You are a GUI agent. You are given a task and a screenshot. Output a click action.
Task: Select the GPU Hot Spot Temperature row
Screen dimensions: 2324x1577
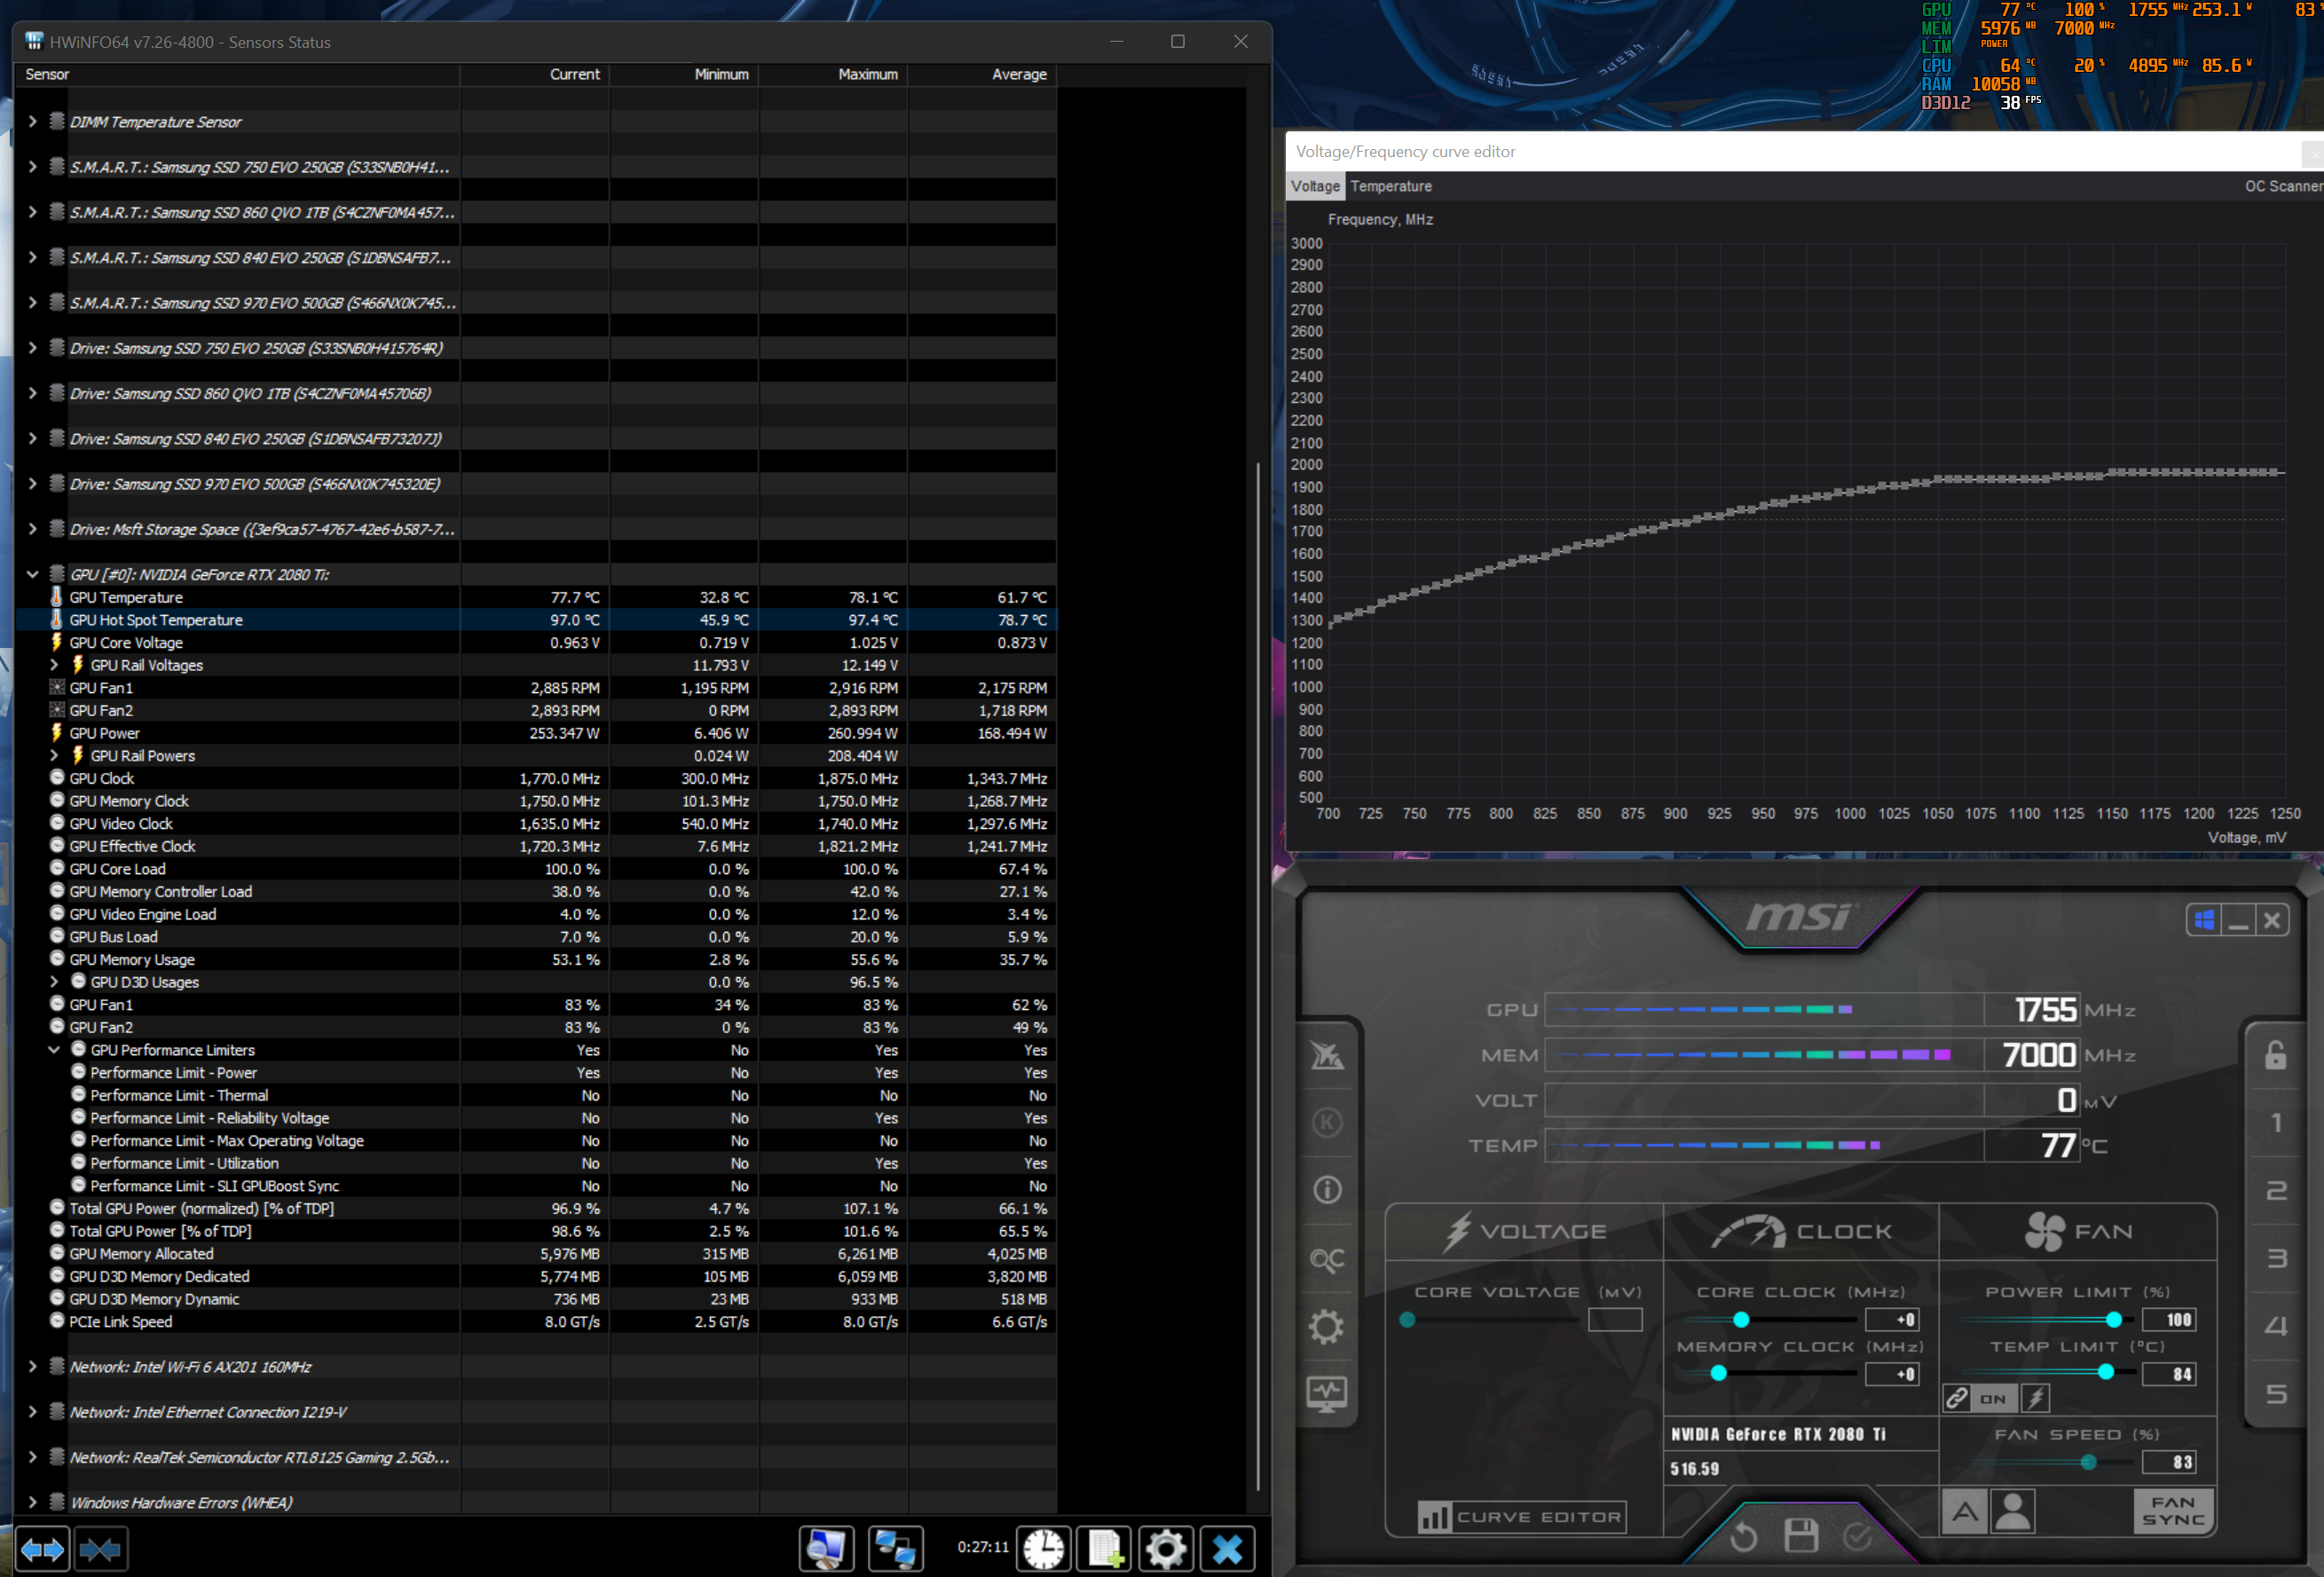coord(536,620)
